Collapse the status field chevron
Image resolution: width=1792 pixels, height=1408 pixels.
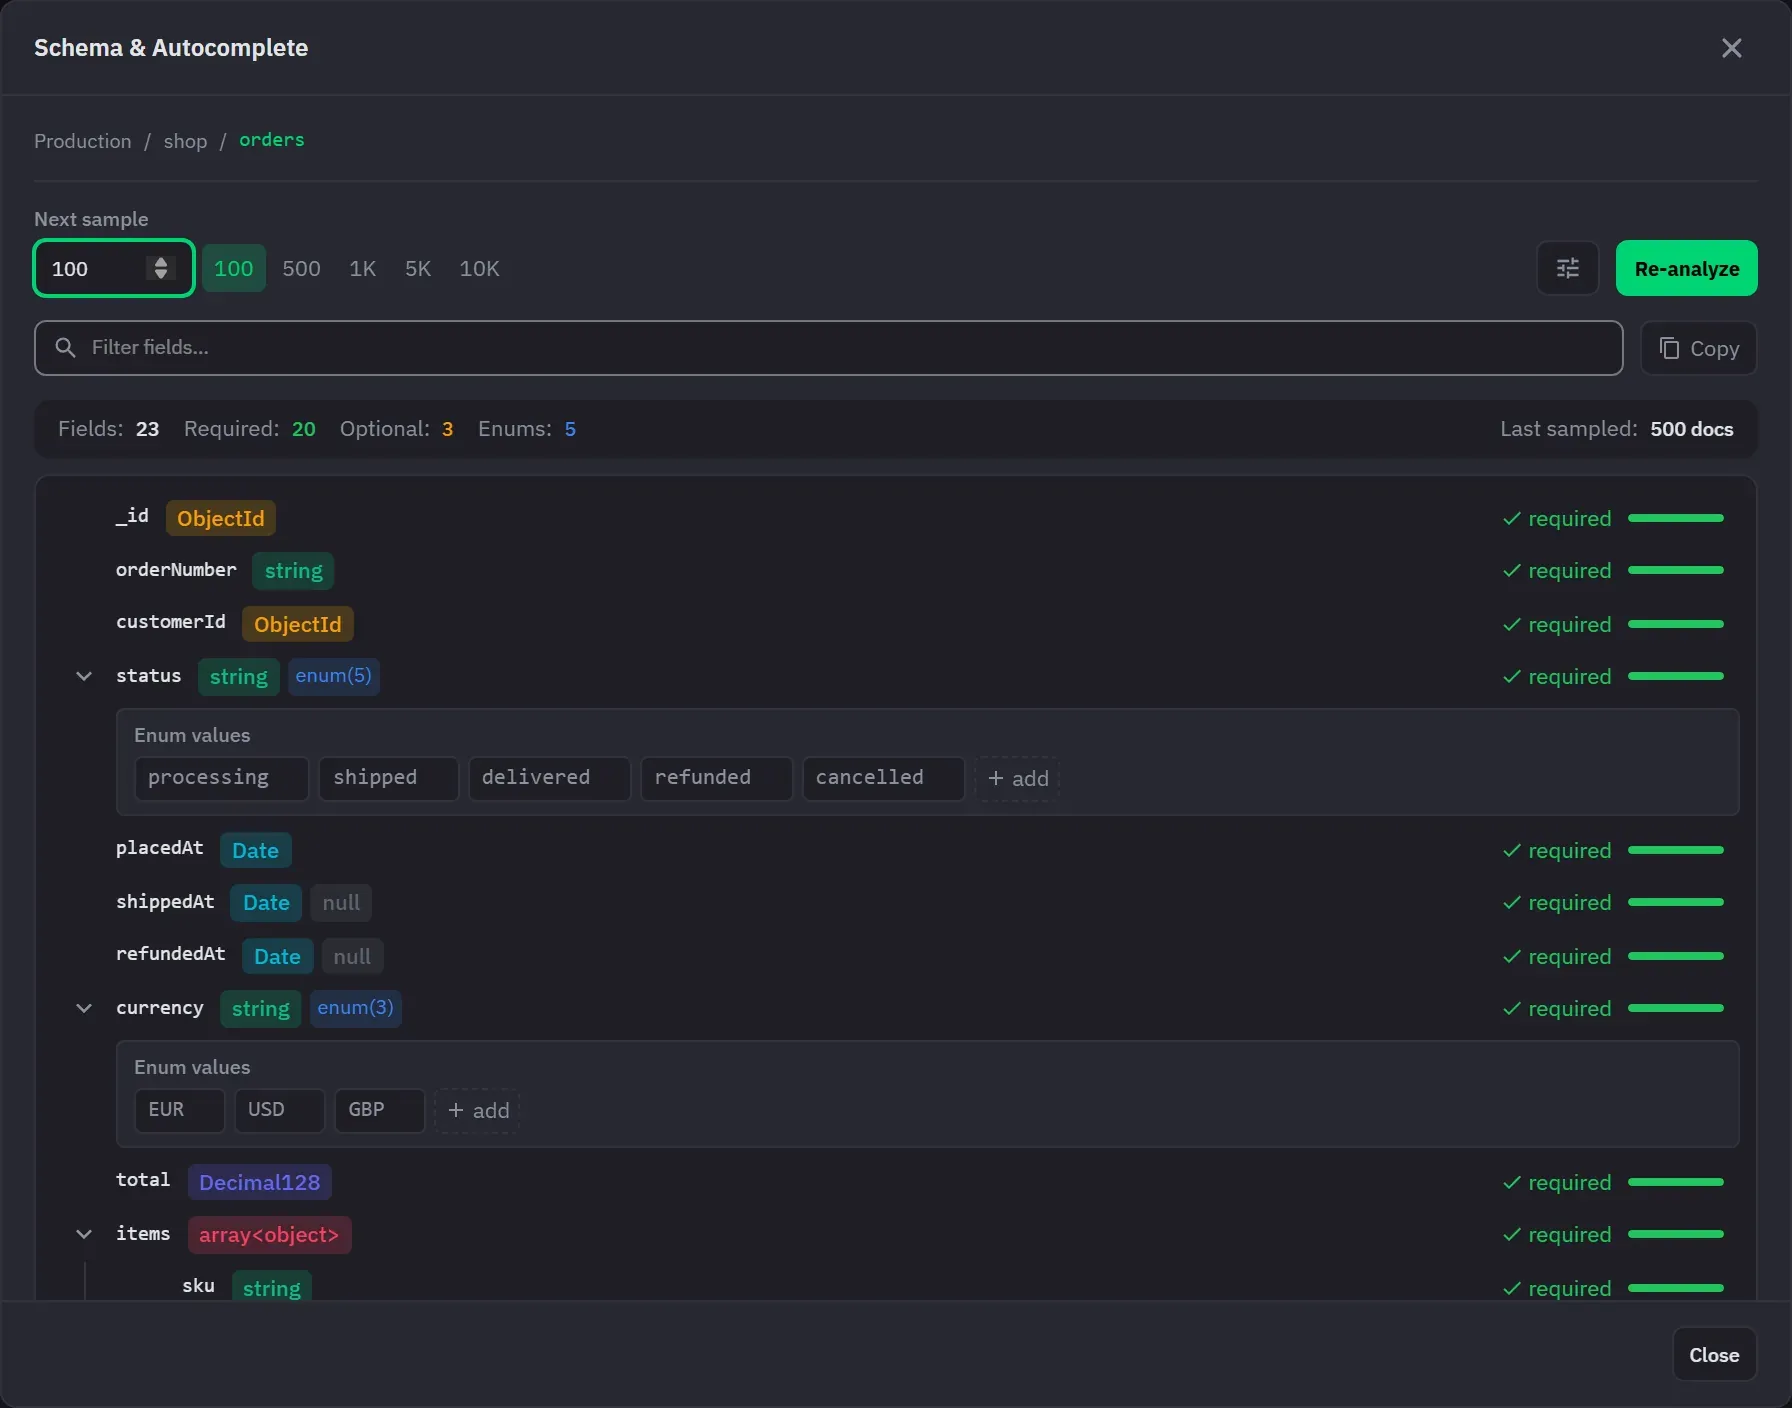coord(84,676)
